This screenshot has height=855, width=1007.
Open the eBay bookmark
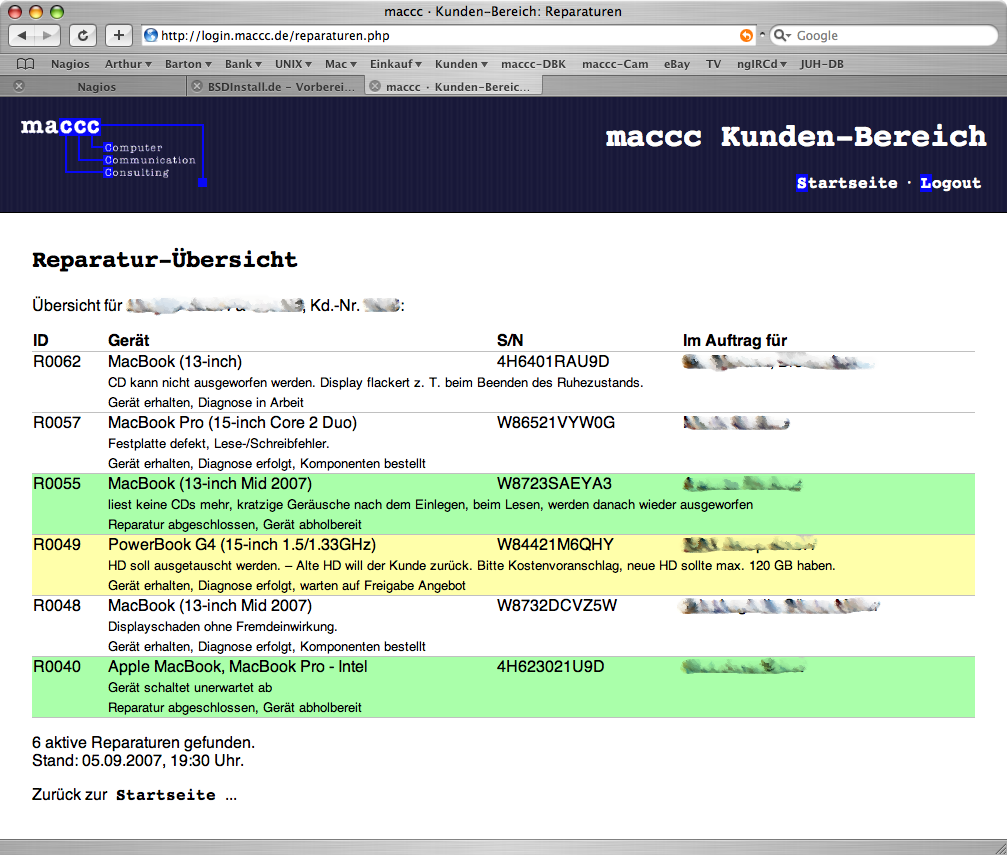(x=677, y=64)
